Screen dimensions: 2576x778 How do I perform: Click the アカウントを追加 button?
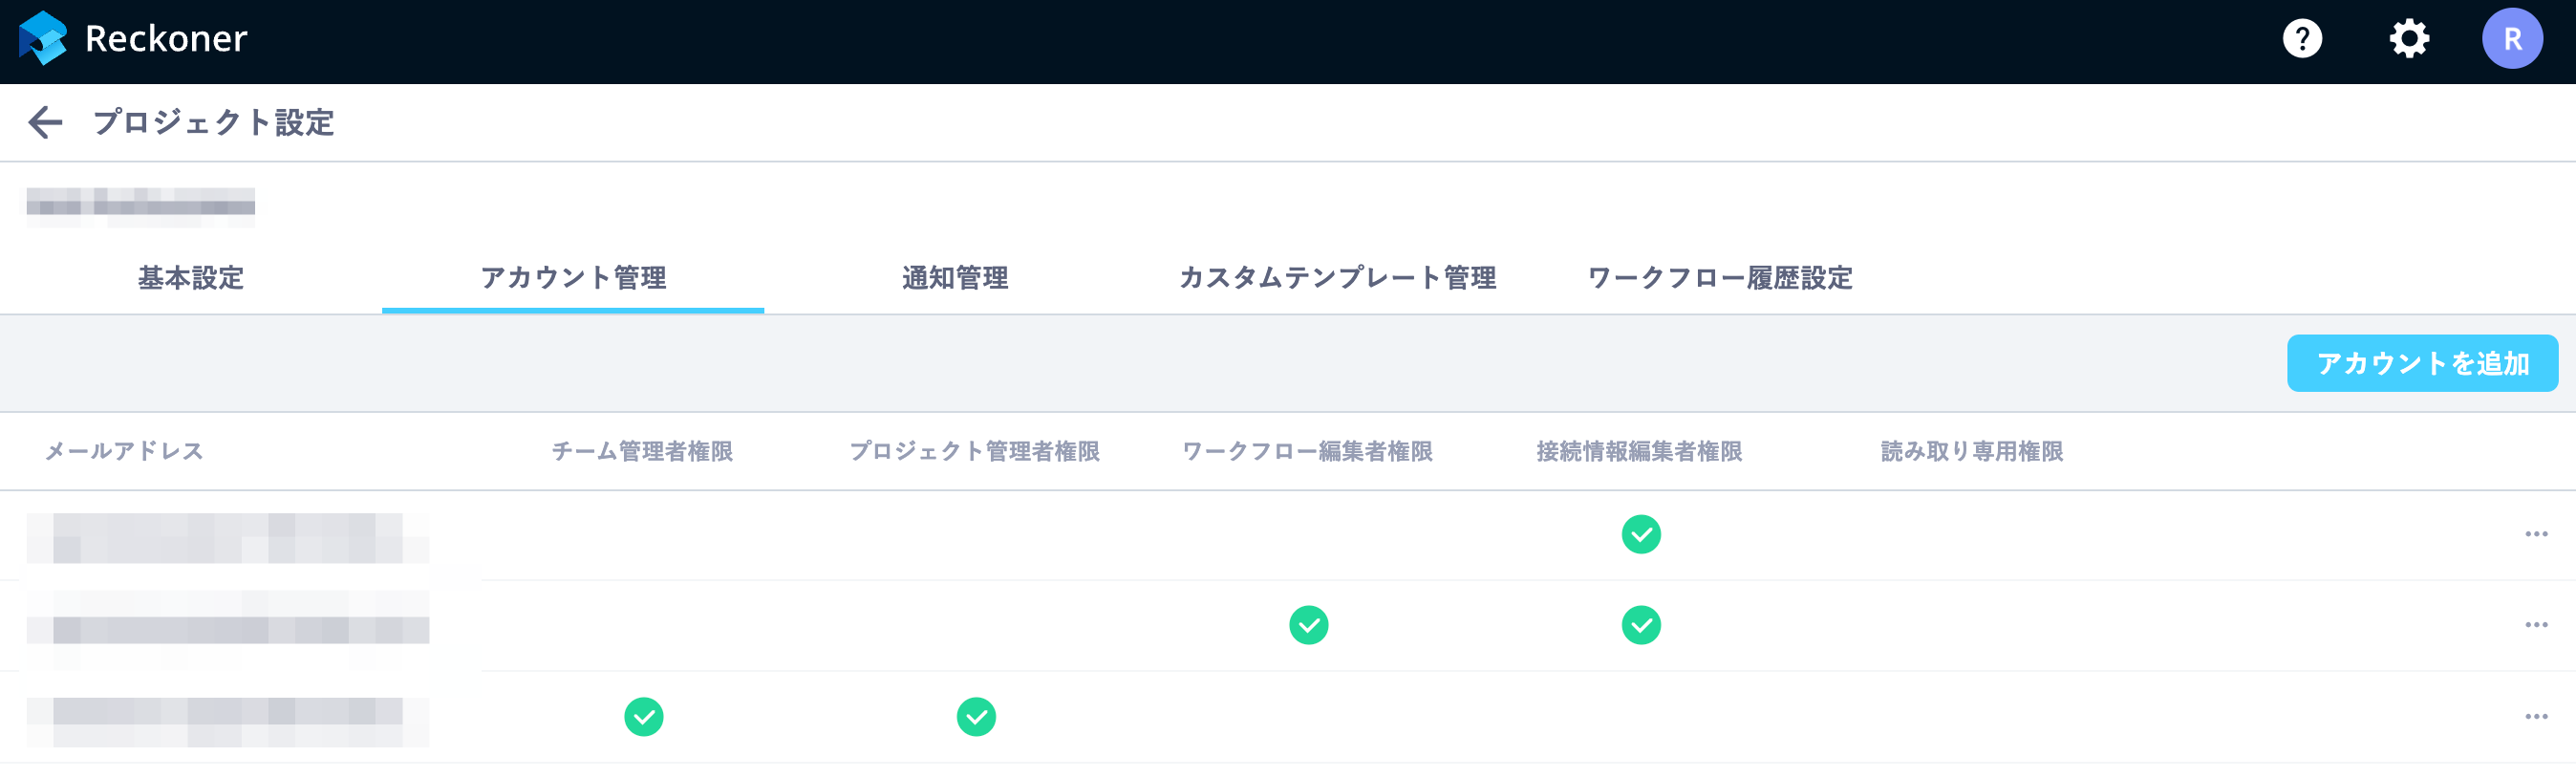click(2422, 363)
